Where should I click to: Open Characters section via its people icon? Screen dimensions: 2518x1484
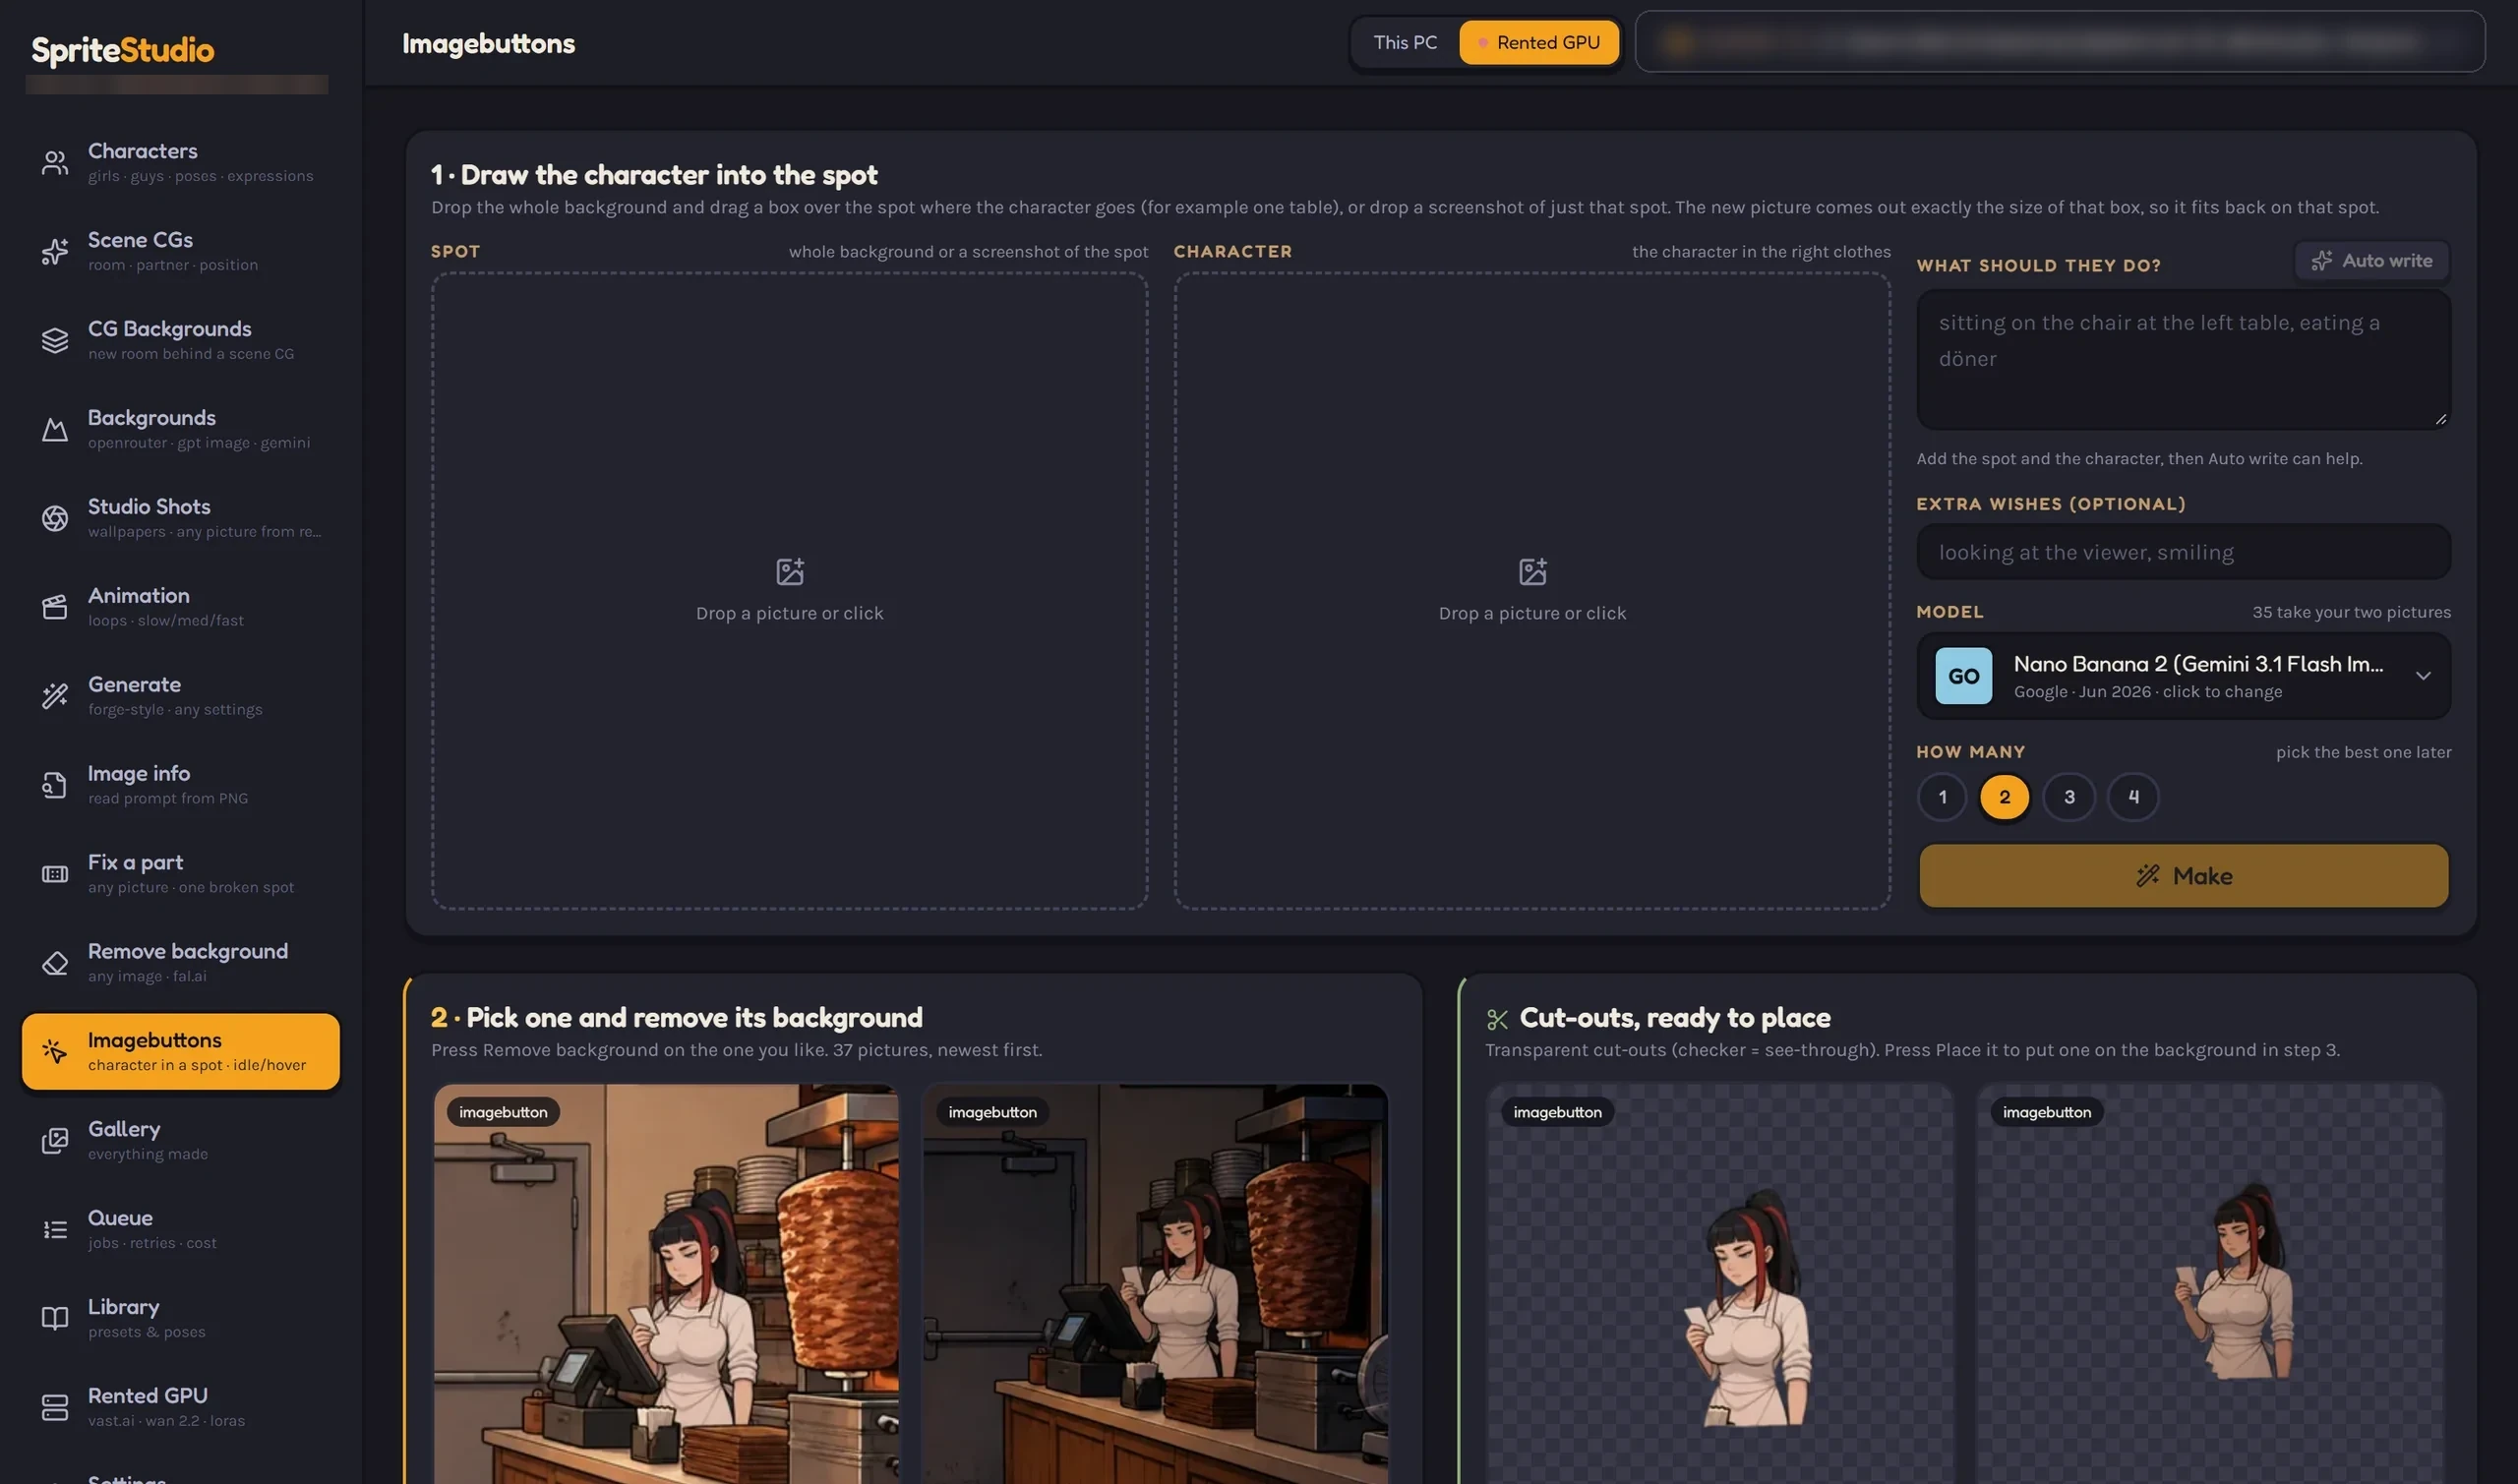click(x=55, y=162)
